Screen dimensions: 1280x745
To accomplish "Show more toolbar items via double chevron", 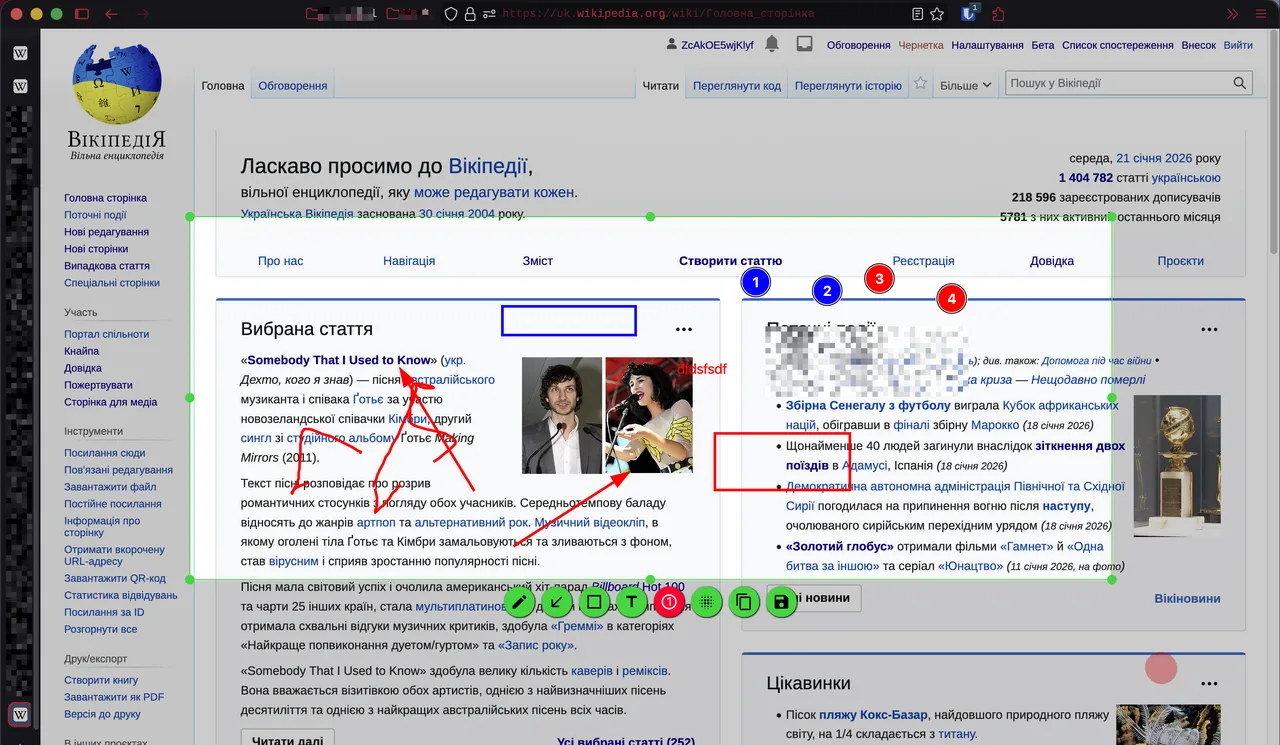I will (x=1233, y=14).
